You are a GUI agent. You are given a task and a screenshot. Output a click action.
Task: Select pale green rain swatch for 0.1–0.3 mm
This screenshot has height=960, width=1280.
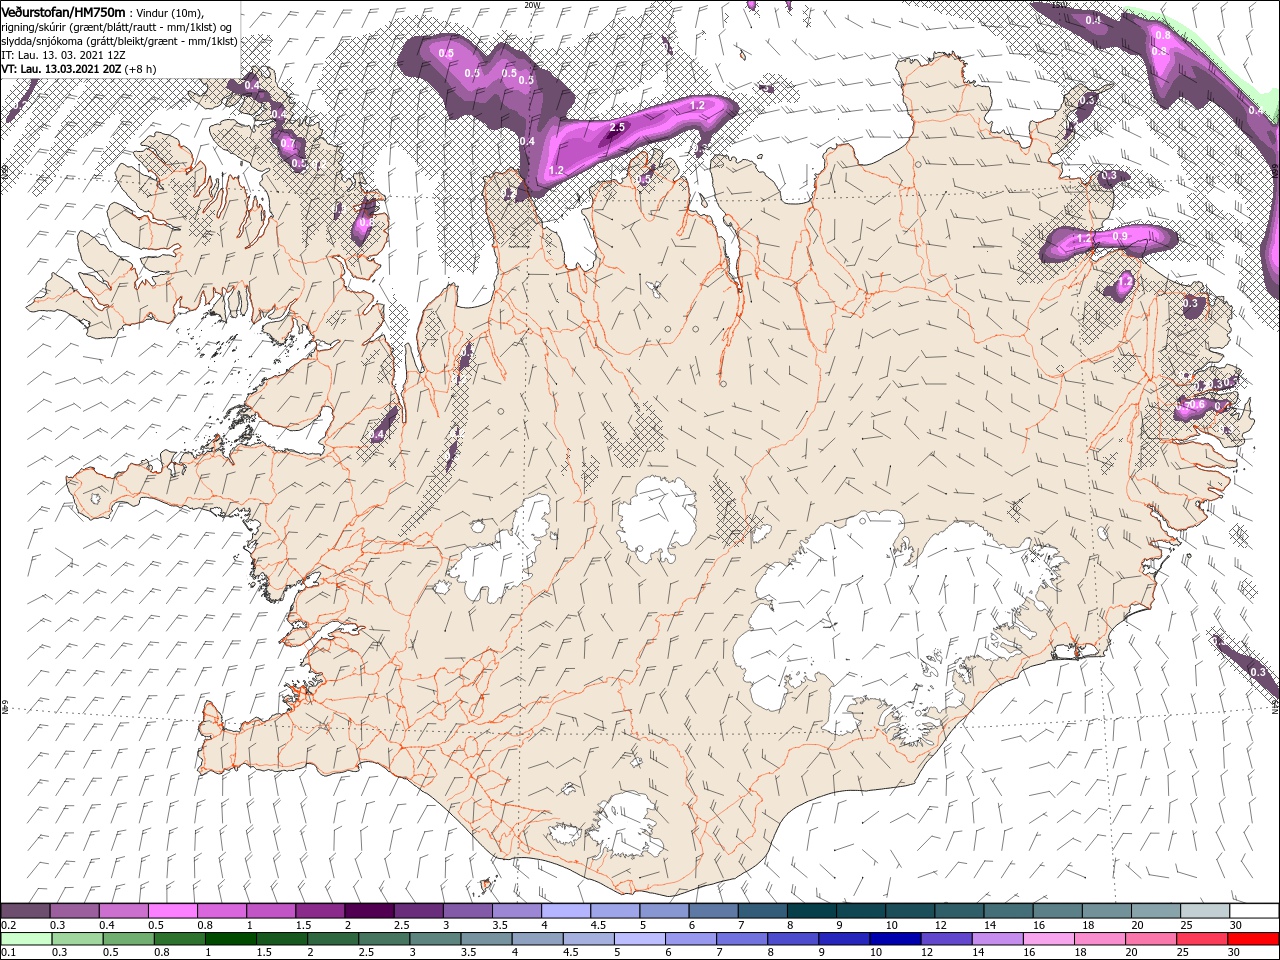pyautogui.click(x=26, y=940)
